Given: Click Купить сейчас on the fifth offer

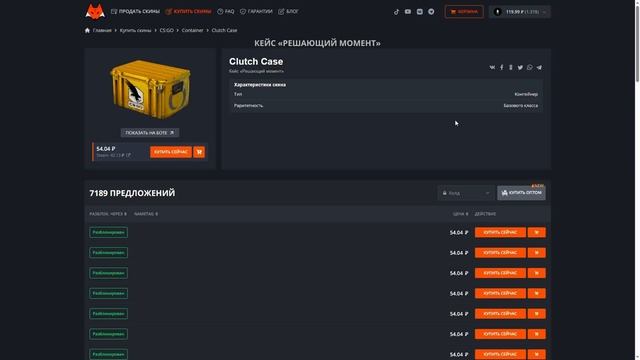Looking at the screenshot, I should [500, 313].
